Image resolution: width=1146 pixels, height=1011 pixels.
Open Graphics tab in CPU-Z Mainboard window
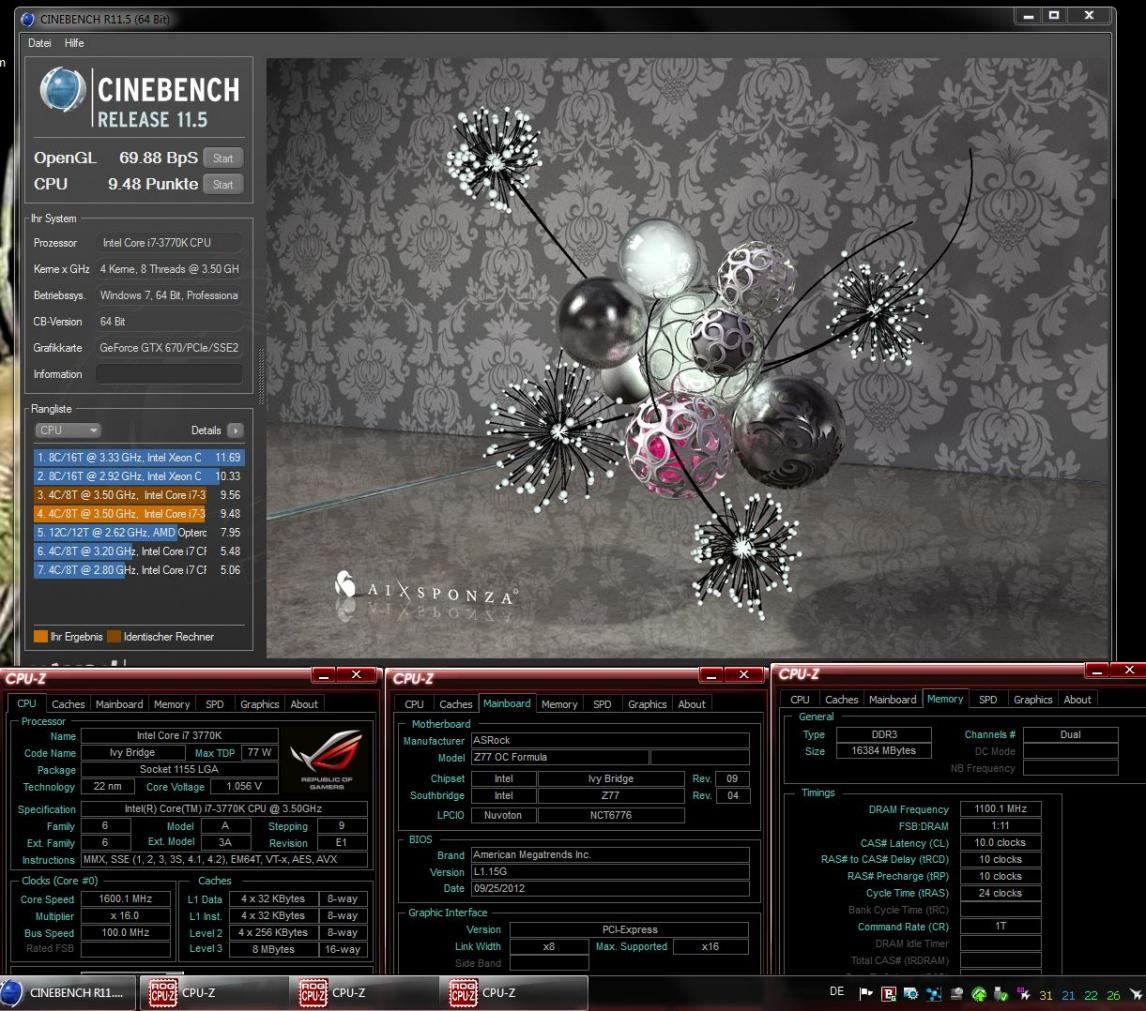click(647, 704)
